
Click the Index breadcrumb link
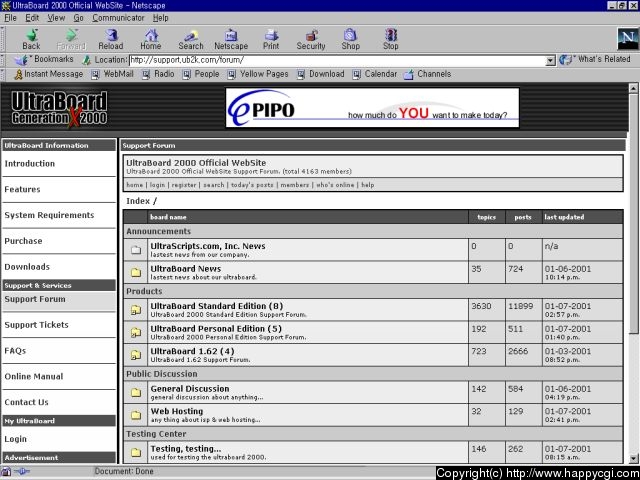[138, 201]
